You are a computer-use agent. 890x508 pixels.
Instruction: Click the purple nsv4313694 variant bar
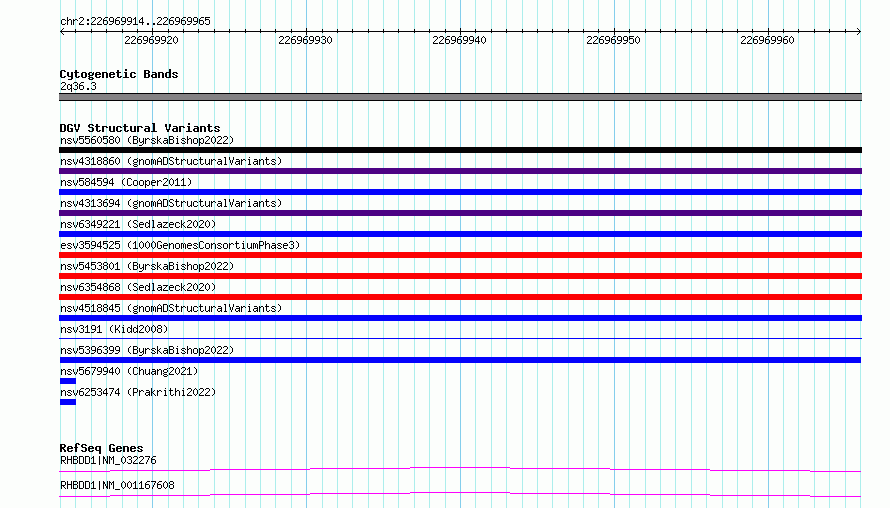tap(460, 213)
